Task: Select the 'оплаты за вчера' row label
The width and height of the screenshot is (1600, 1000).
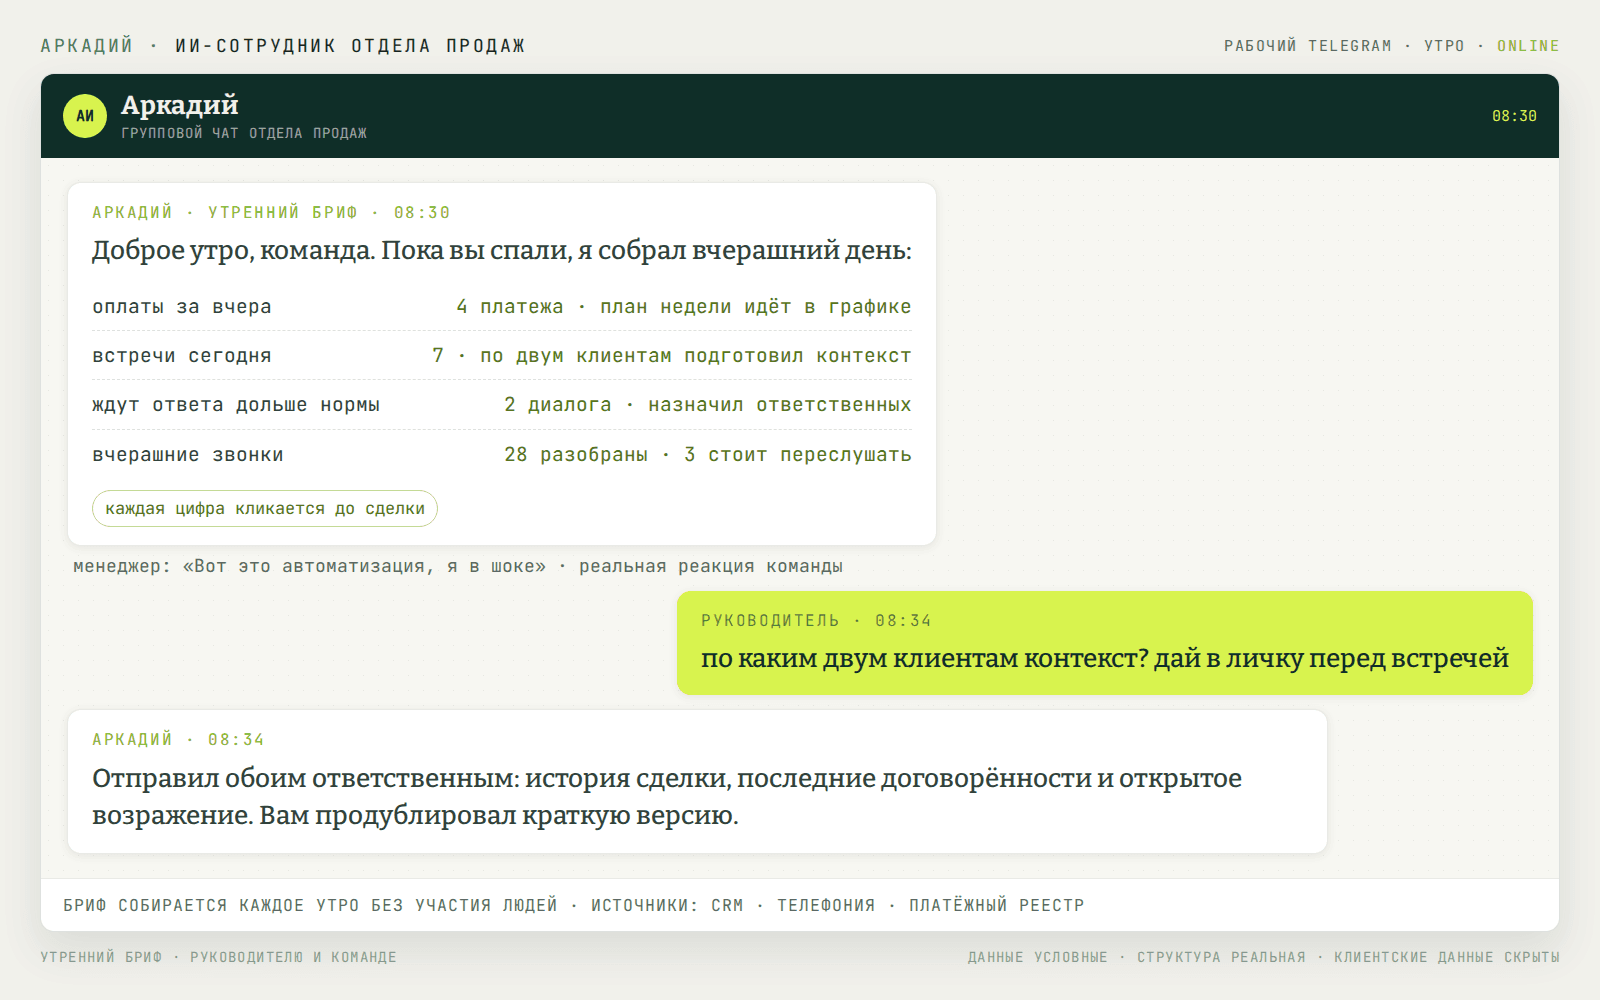Action: pos(182,307)
